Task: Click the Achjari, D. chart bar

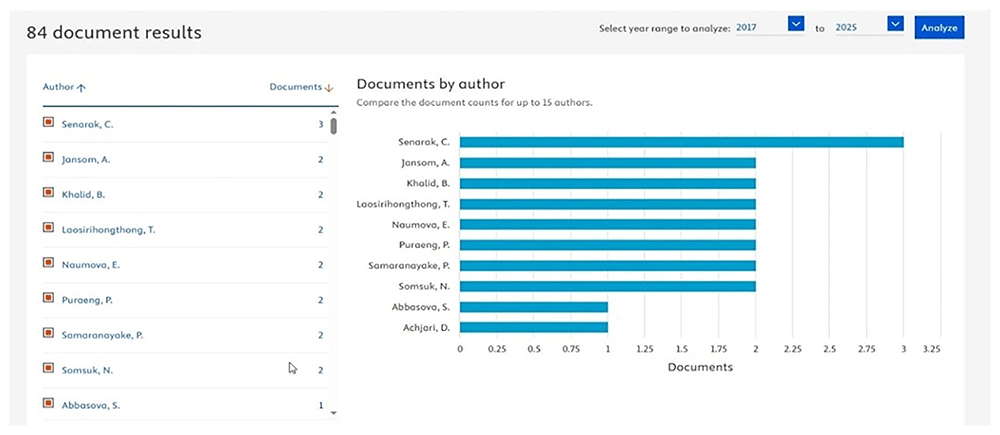Action: [534, 327]
